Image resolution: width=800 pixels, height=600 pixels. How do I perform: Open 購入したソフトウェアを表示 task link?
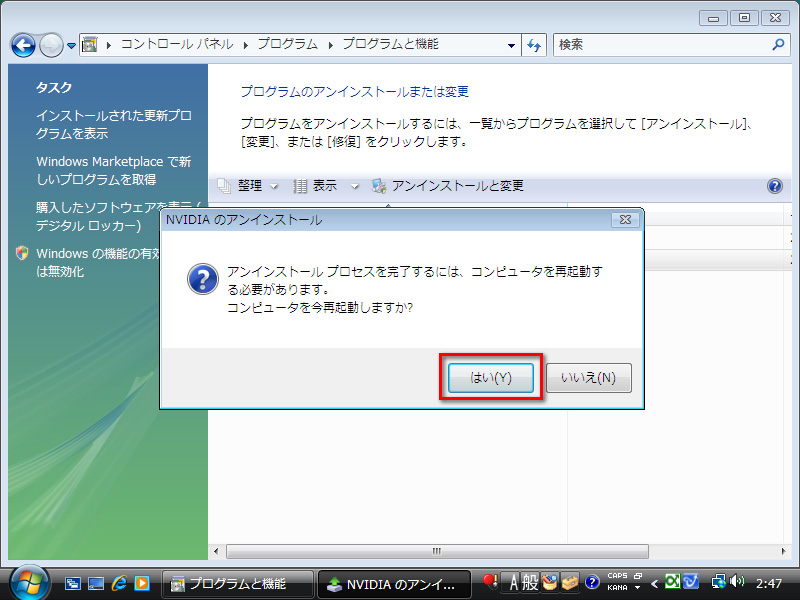119,216
